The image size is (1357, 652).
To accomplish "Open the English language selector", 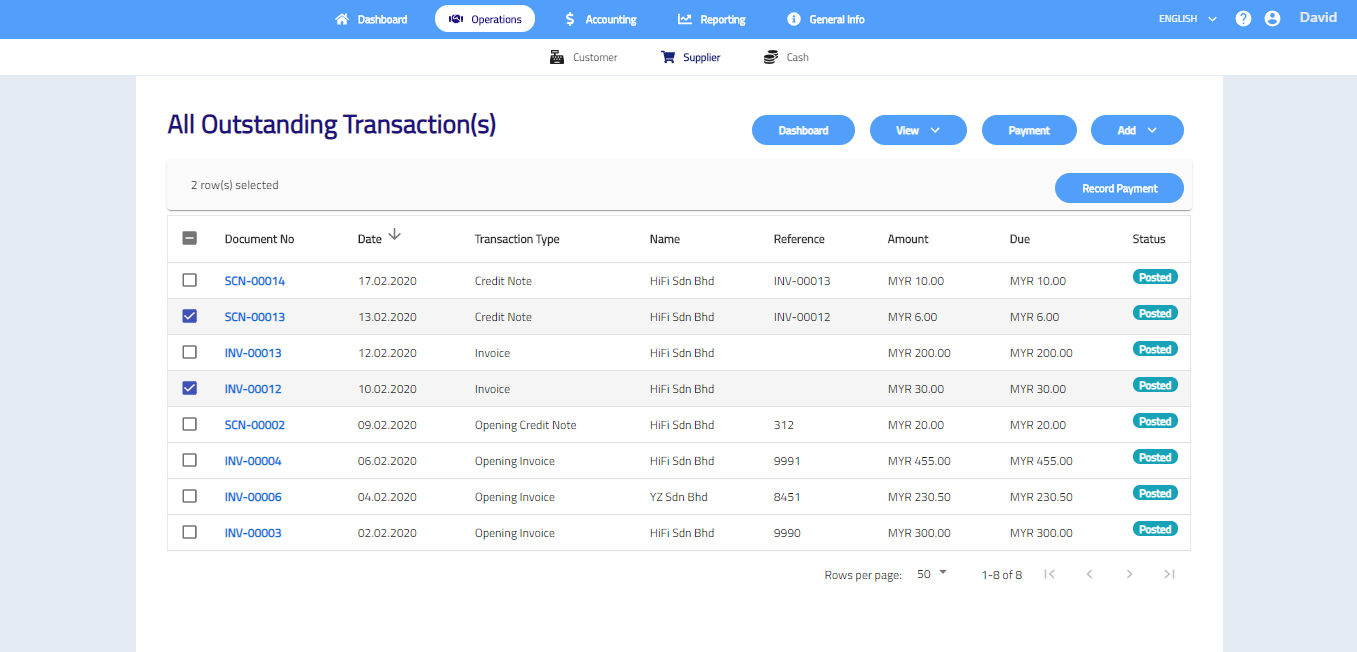I will coord(1187,19).
